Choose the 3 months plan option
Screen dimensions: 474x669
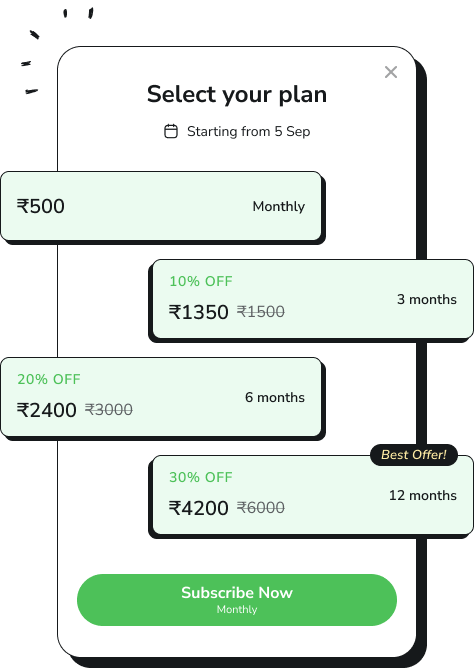313,299
